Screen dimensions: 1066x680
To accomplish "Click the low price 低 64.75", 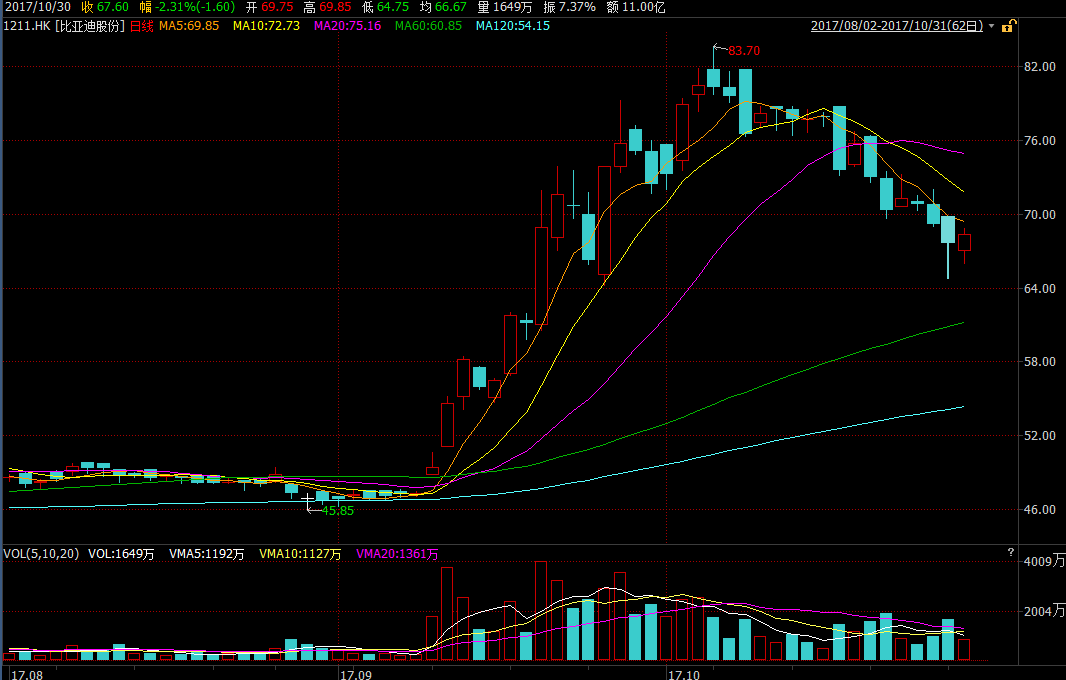I will 385,7.
